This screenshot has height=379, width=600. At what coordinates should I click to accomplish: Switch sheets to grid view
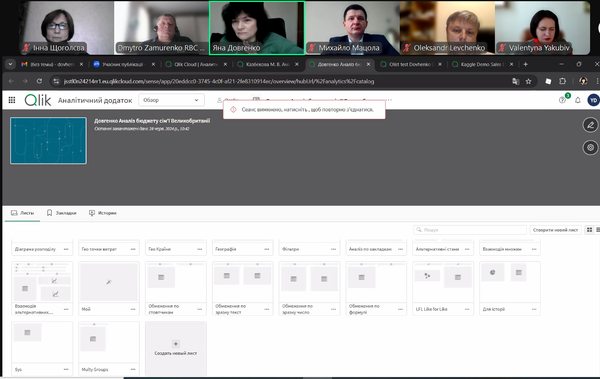pos(589,230)
